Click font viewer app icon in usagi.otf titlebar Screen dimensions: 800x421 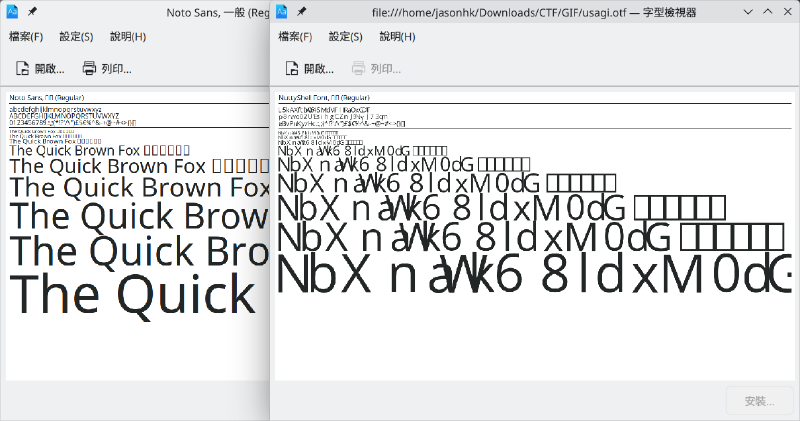(x=282, y=11)
